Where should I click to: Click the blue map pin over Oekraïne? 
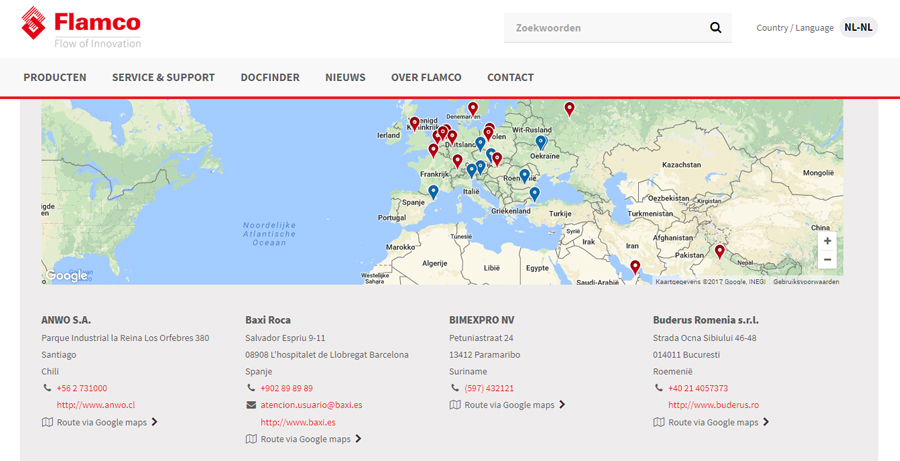pyautogui.click(x=541, y=142)
